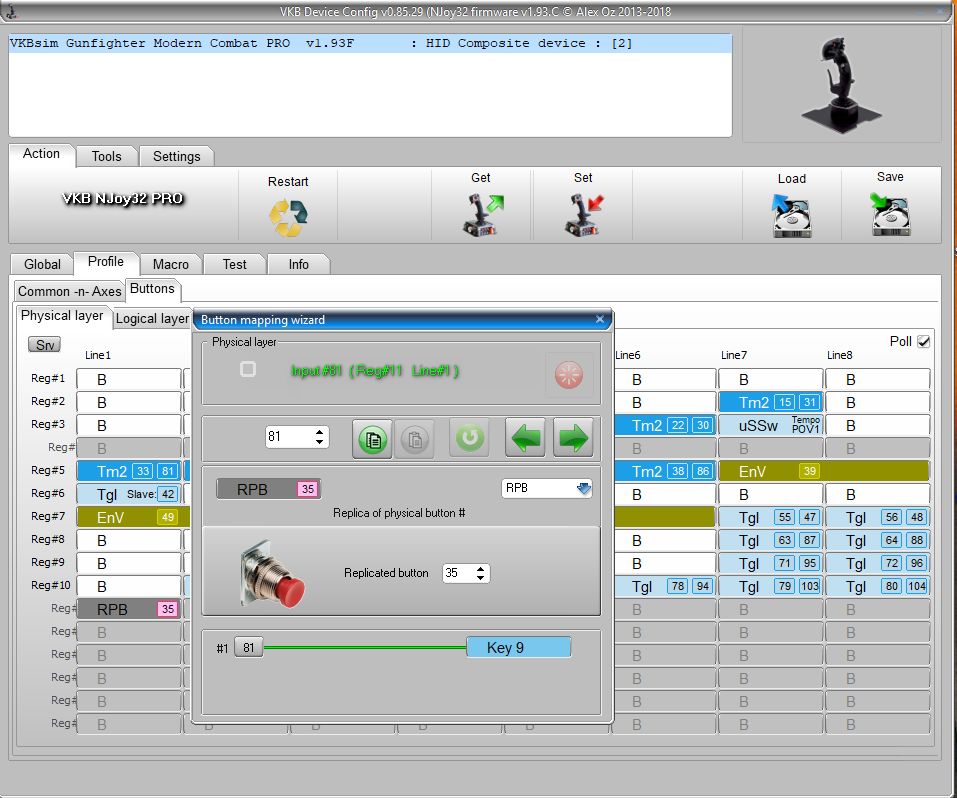This screenshot has height=798, width=957.
Task: Click the input number 81 spinner arrows
Action: click(x=321, y=437)
